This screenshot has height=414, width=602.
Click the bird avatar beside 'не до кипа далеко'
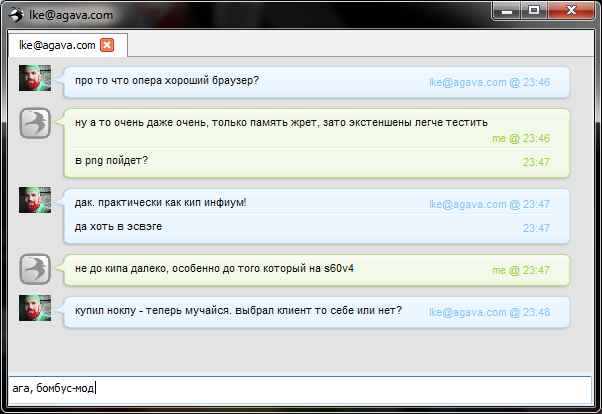point(35,269)
